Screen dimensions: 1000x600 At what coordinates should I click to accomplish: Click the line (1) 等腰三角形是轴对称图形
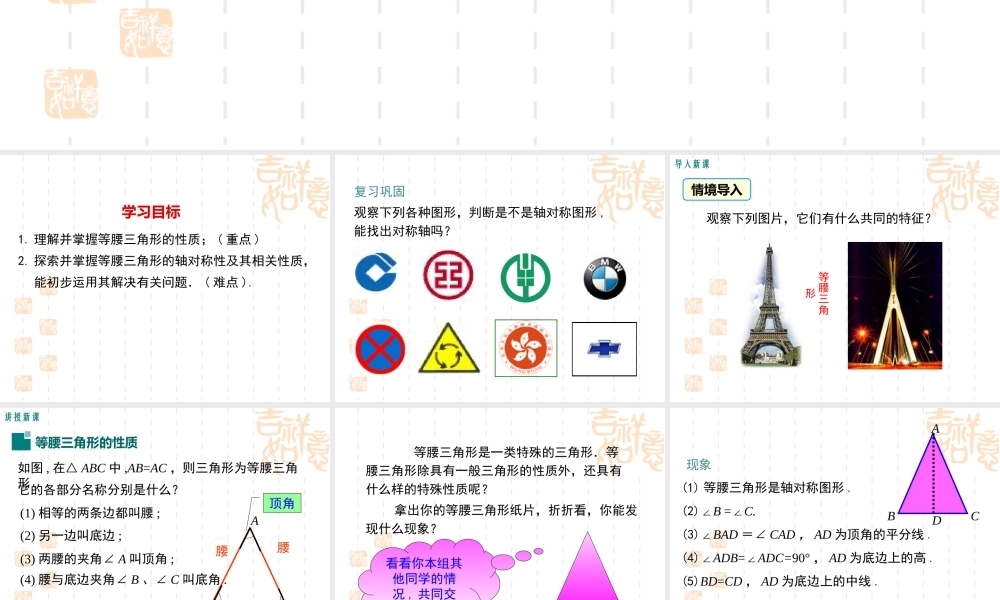767,488
